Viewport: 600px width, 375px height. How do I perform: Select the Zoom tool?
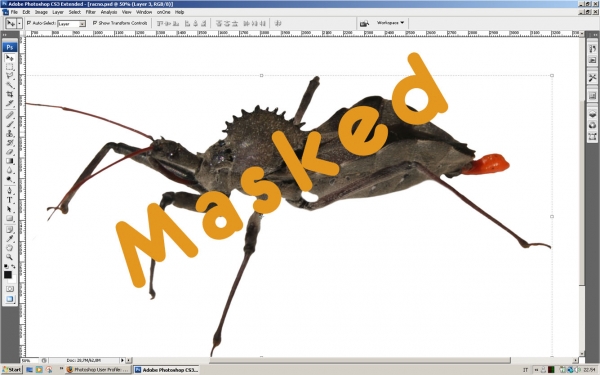(10, 257)
